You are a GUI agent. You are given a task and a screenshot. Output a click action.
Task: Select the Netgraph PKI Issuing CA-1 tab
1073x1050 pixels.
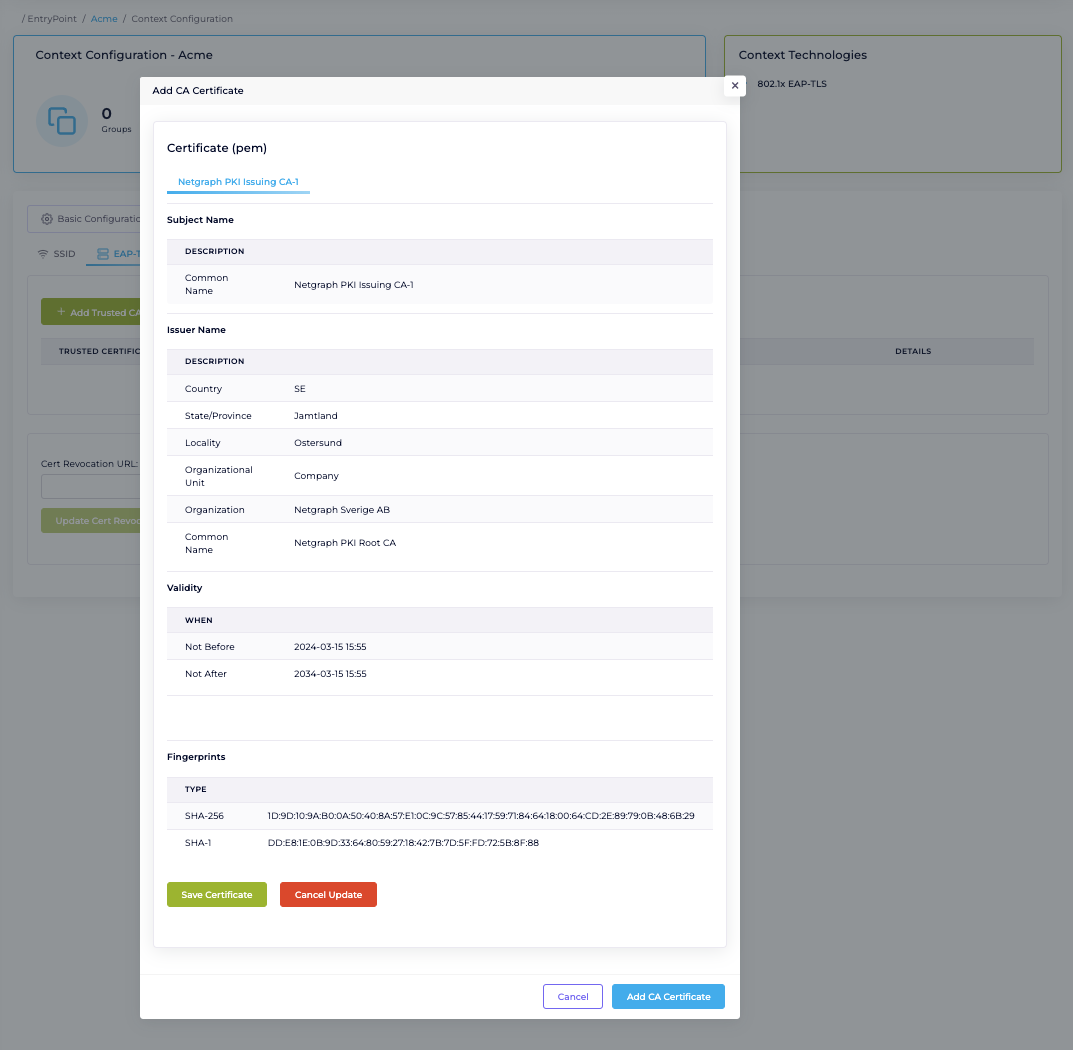pos(238,182)
